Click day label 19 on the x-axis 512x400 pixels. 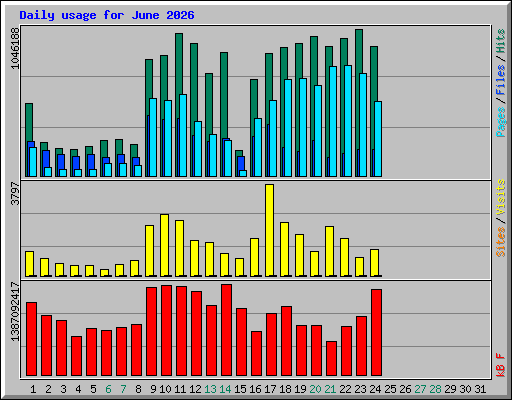(300, 389)
